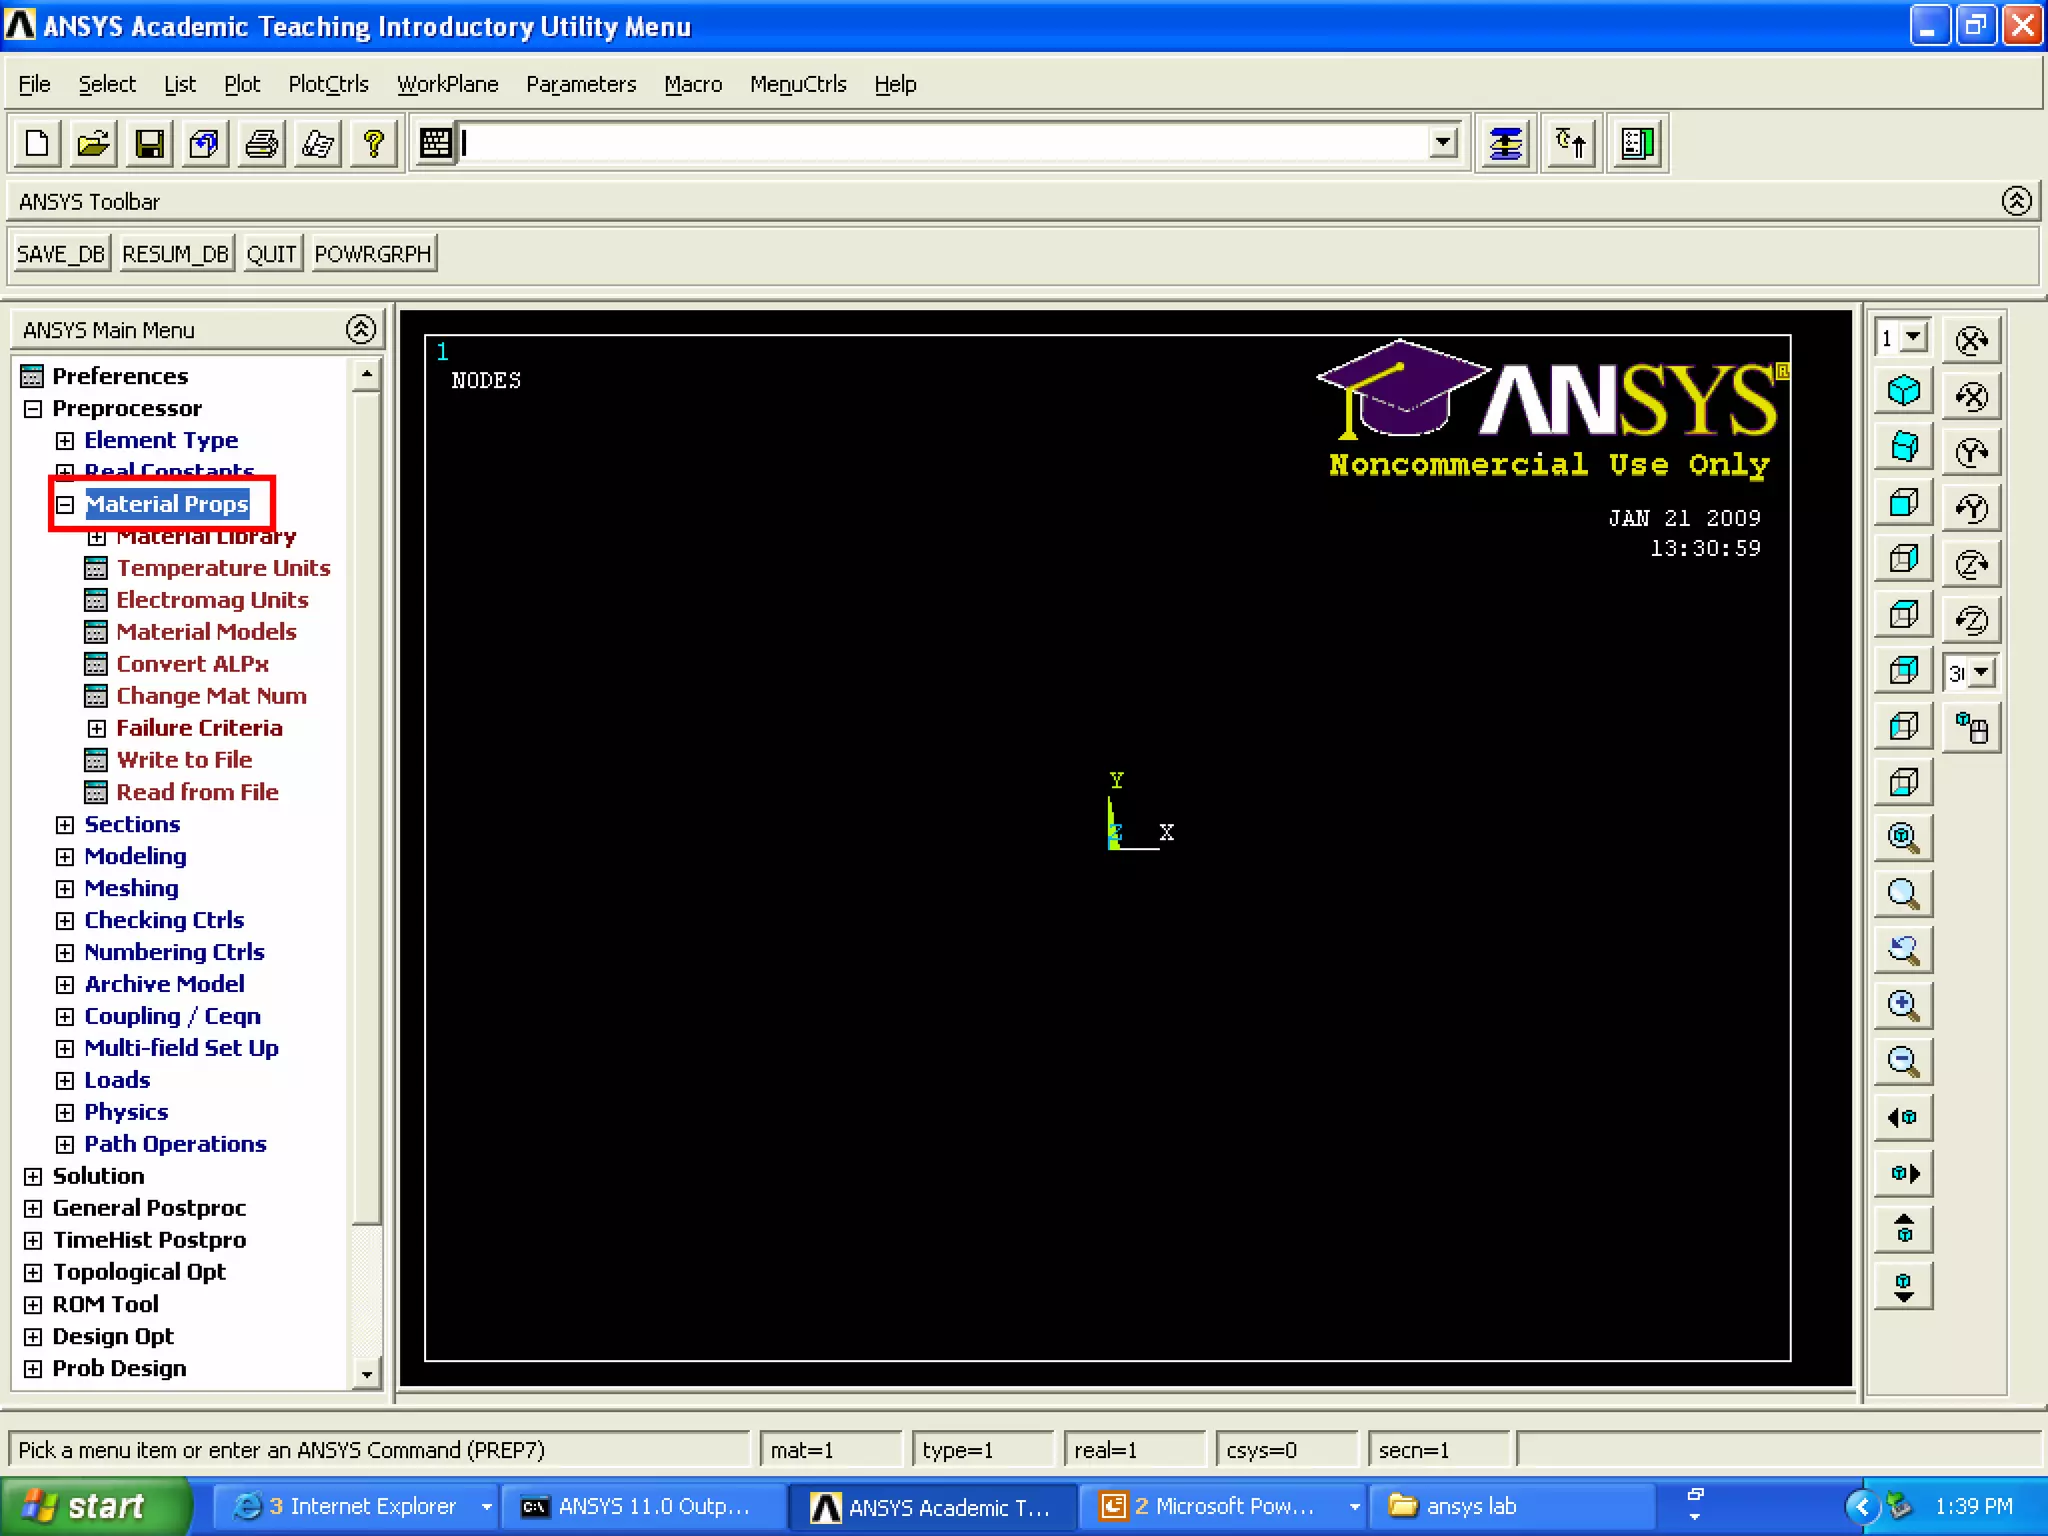Click the Pan Model Left arrow icon
2048x1536 pixels.
pyautogui.click(x=1903, y=1117)
